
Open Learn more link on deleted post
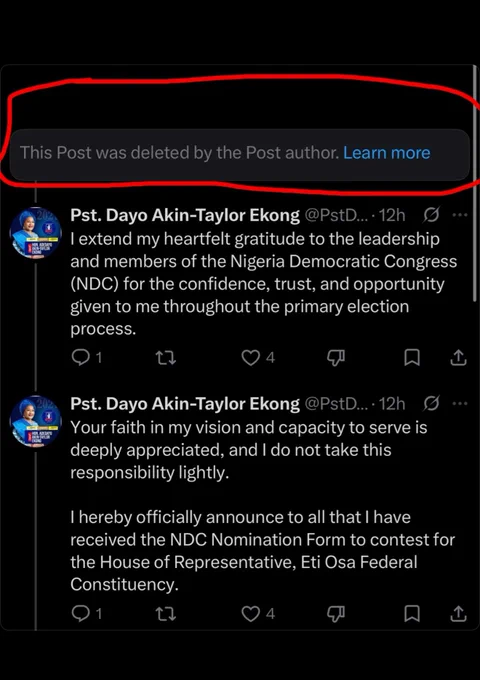pos(386,153)
